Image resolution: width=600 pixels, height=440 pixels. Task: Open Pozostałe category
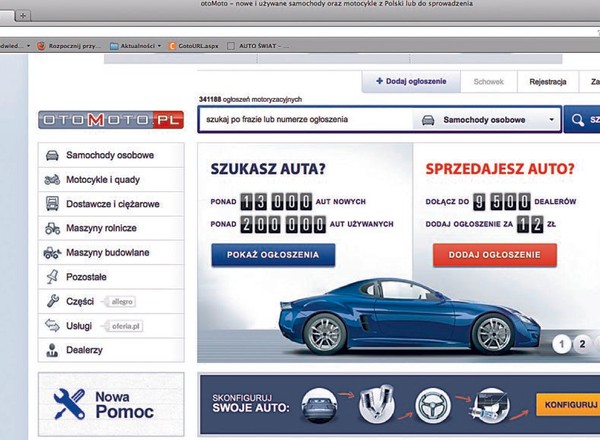[111, 277]
